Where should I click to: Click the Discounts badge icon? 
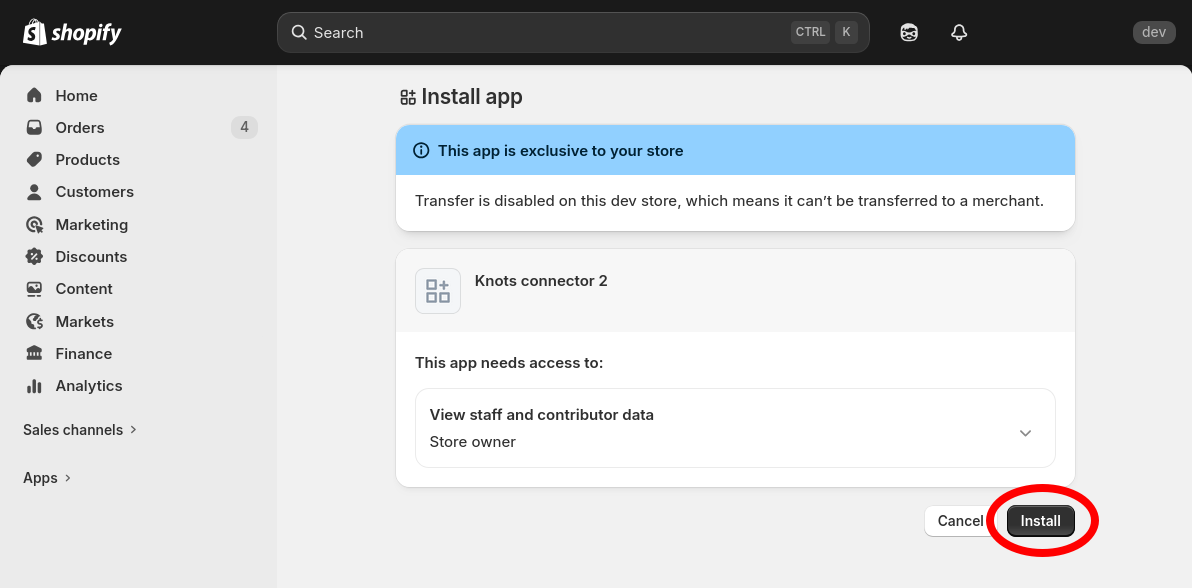coord(34,256)
